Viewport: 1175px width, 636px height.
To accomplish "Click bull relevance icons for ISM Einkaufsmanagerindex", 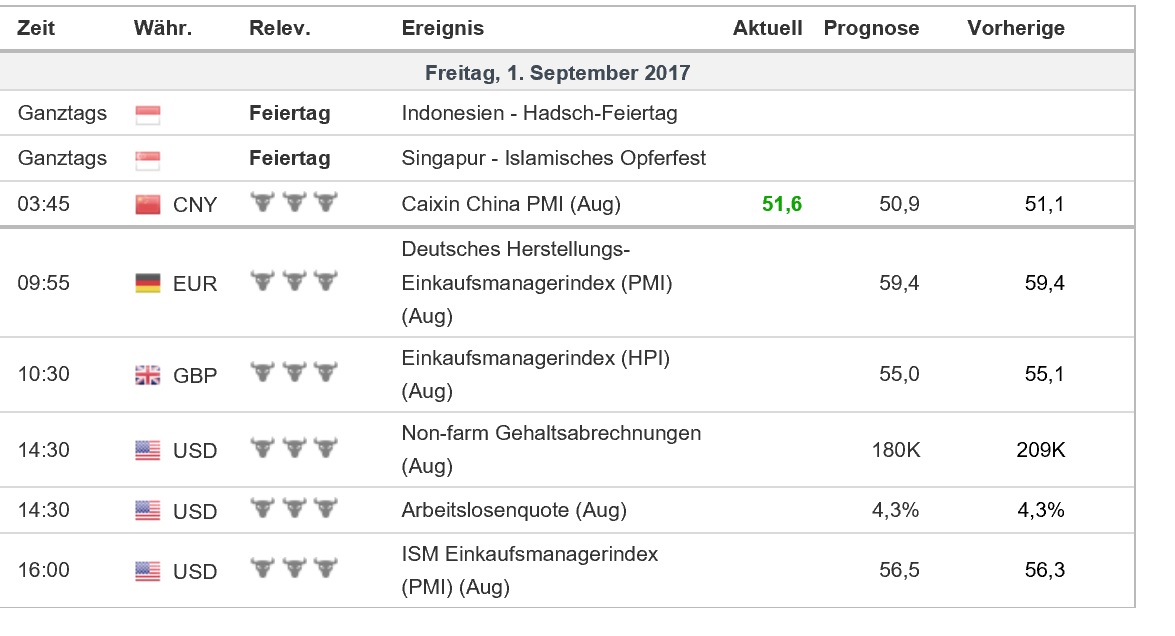I will click(x=294, y=571).
